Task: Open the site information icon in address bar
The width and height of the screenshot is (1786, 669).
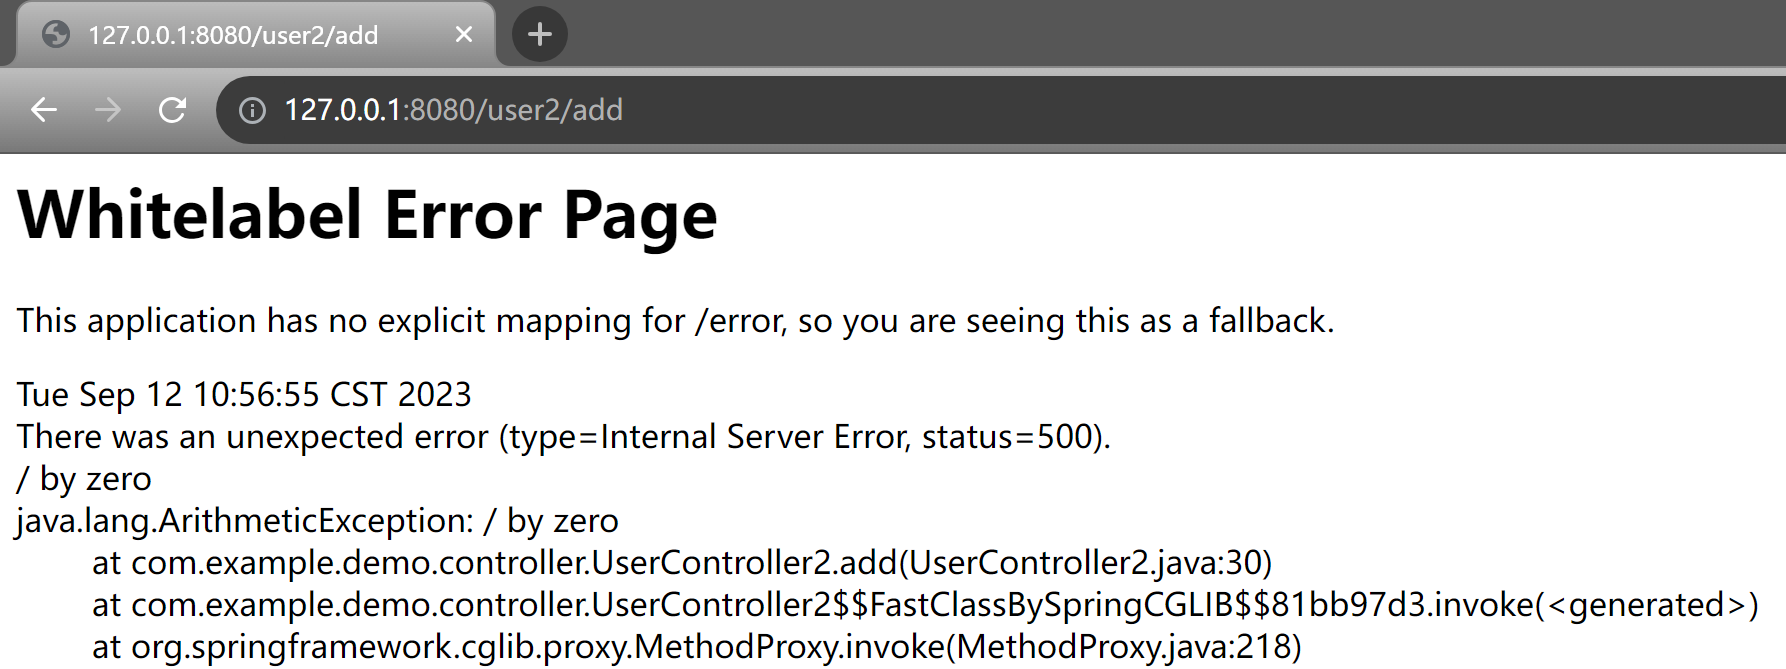Action: click(x=252, y=110)
